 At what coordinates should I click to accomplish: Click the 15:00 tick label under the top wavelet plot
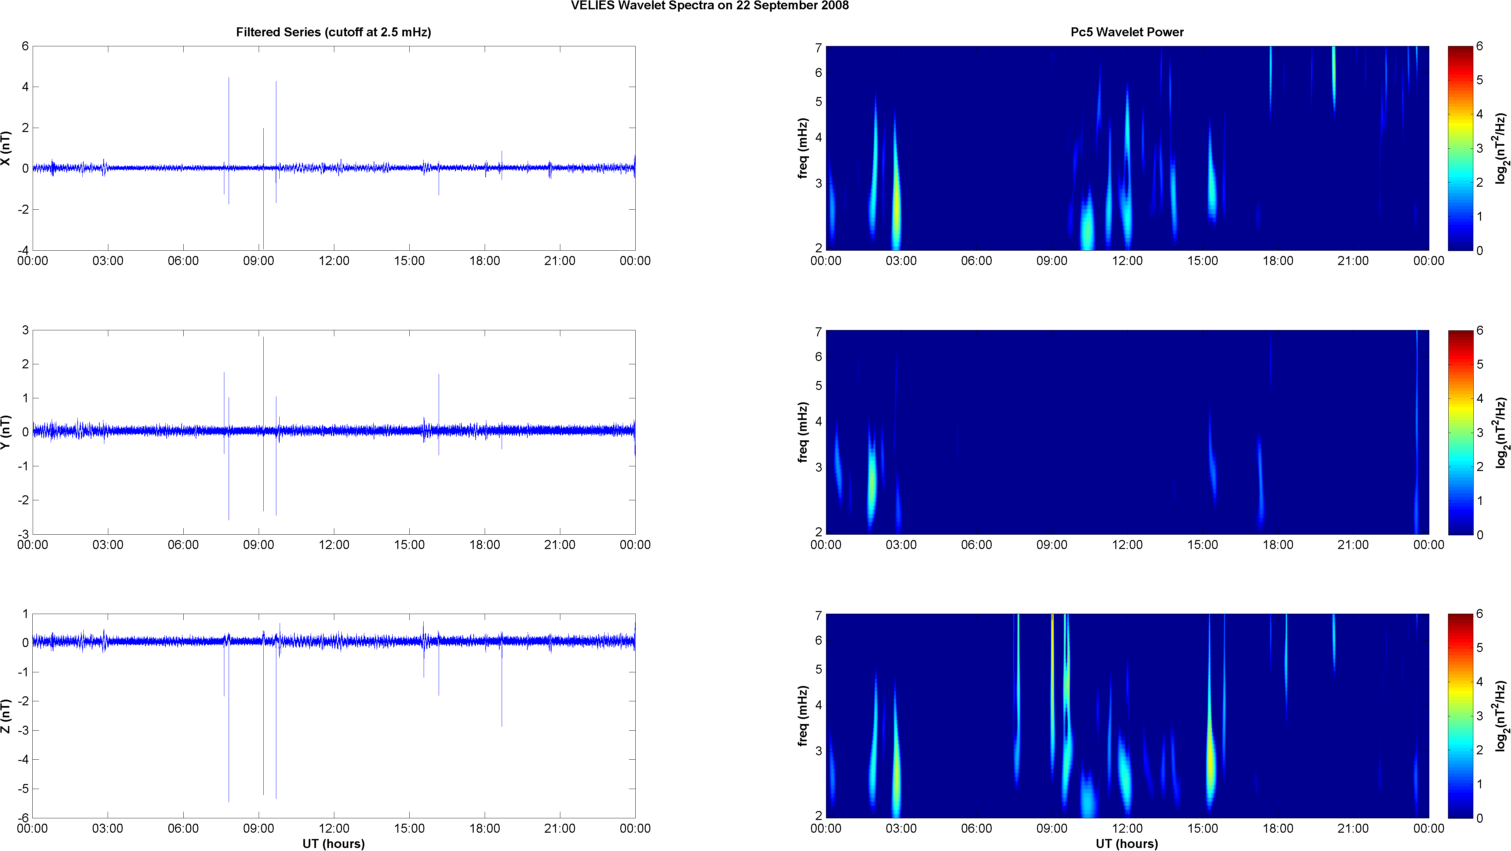(1203, 261)
